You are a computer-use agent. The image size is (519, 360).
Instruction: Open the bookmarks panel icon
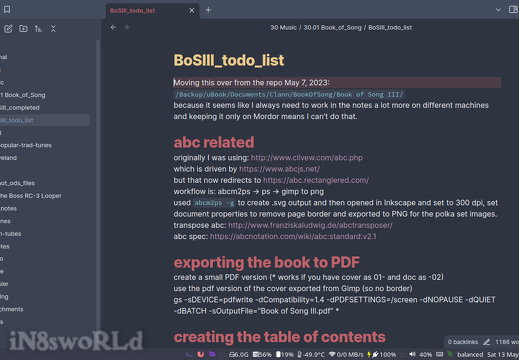7,10
